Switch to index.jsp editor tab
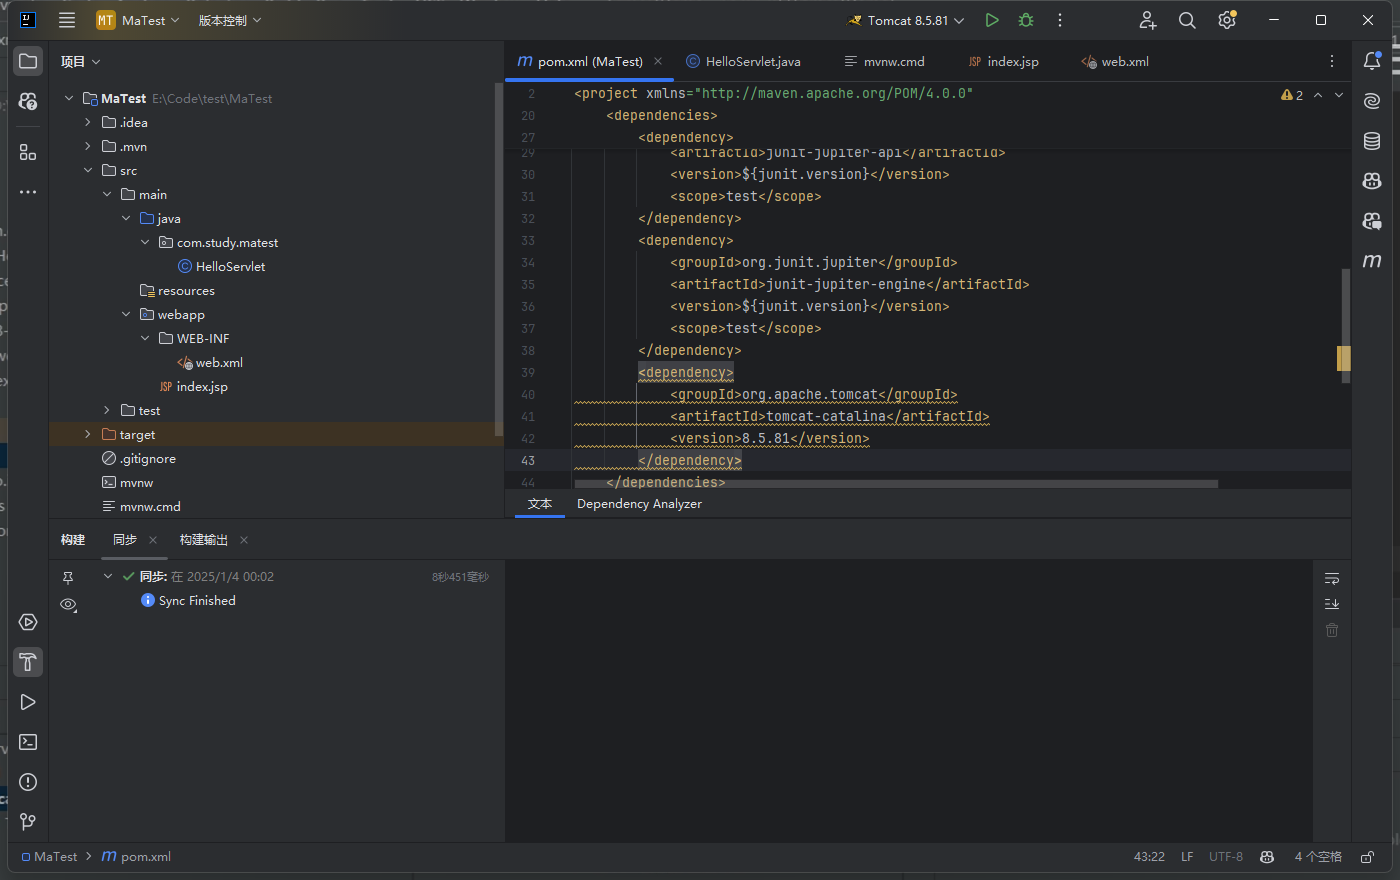 1004,61
